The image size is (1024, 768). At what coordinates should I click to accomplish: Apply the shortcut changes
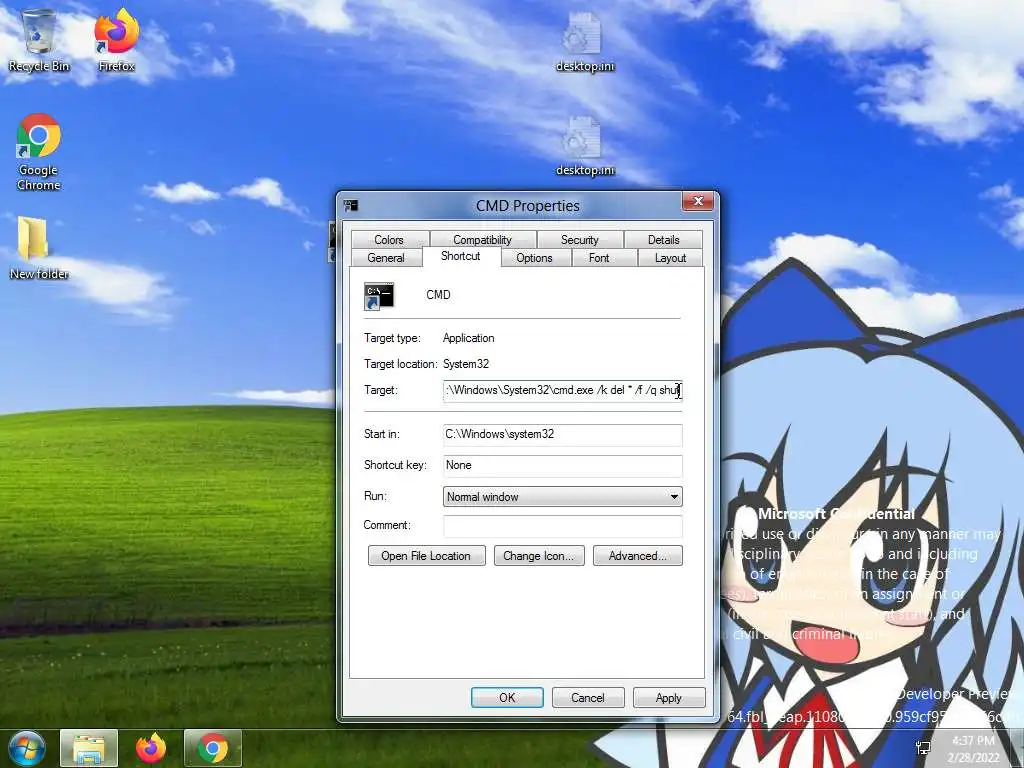669,697
